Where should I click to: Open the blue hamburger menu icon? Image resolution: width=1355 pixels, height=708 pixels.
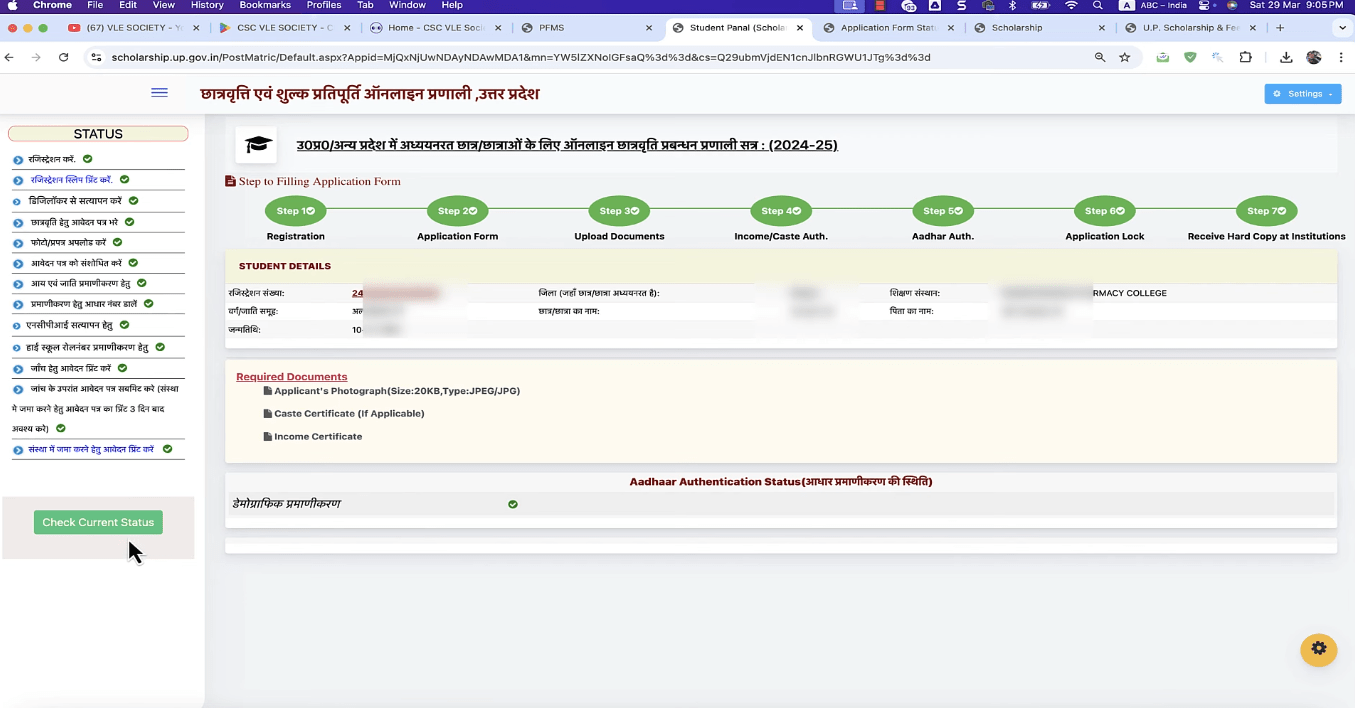click(x=159, y=92)
